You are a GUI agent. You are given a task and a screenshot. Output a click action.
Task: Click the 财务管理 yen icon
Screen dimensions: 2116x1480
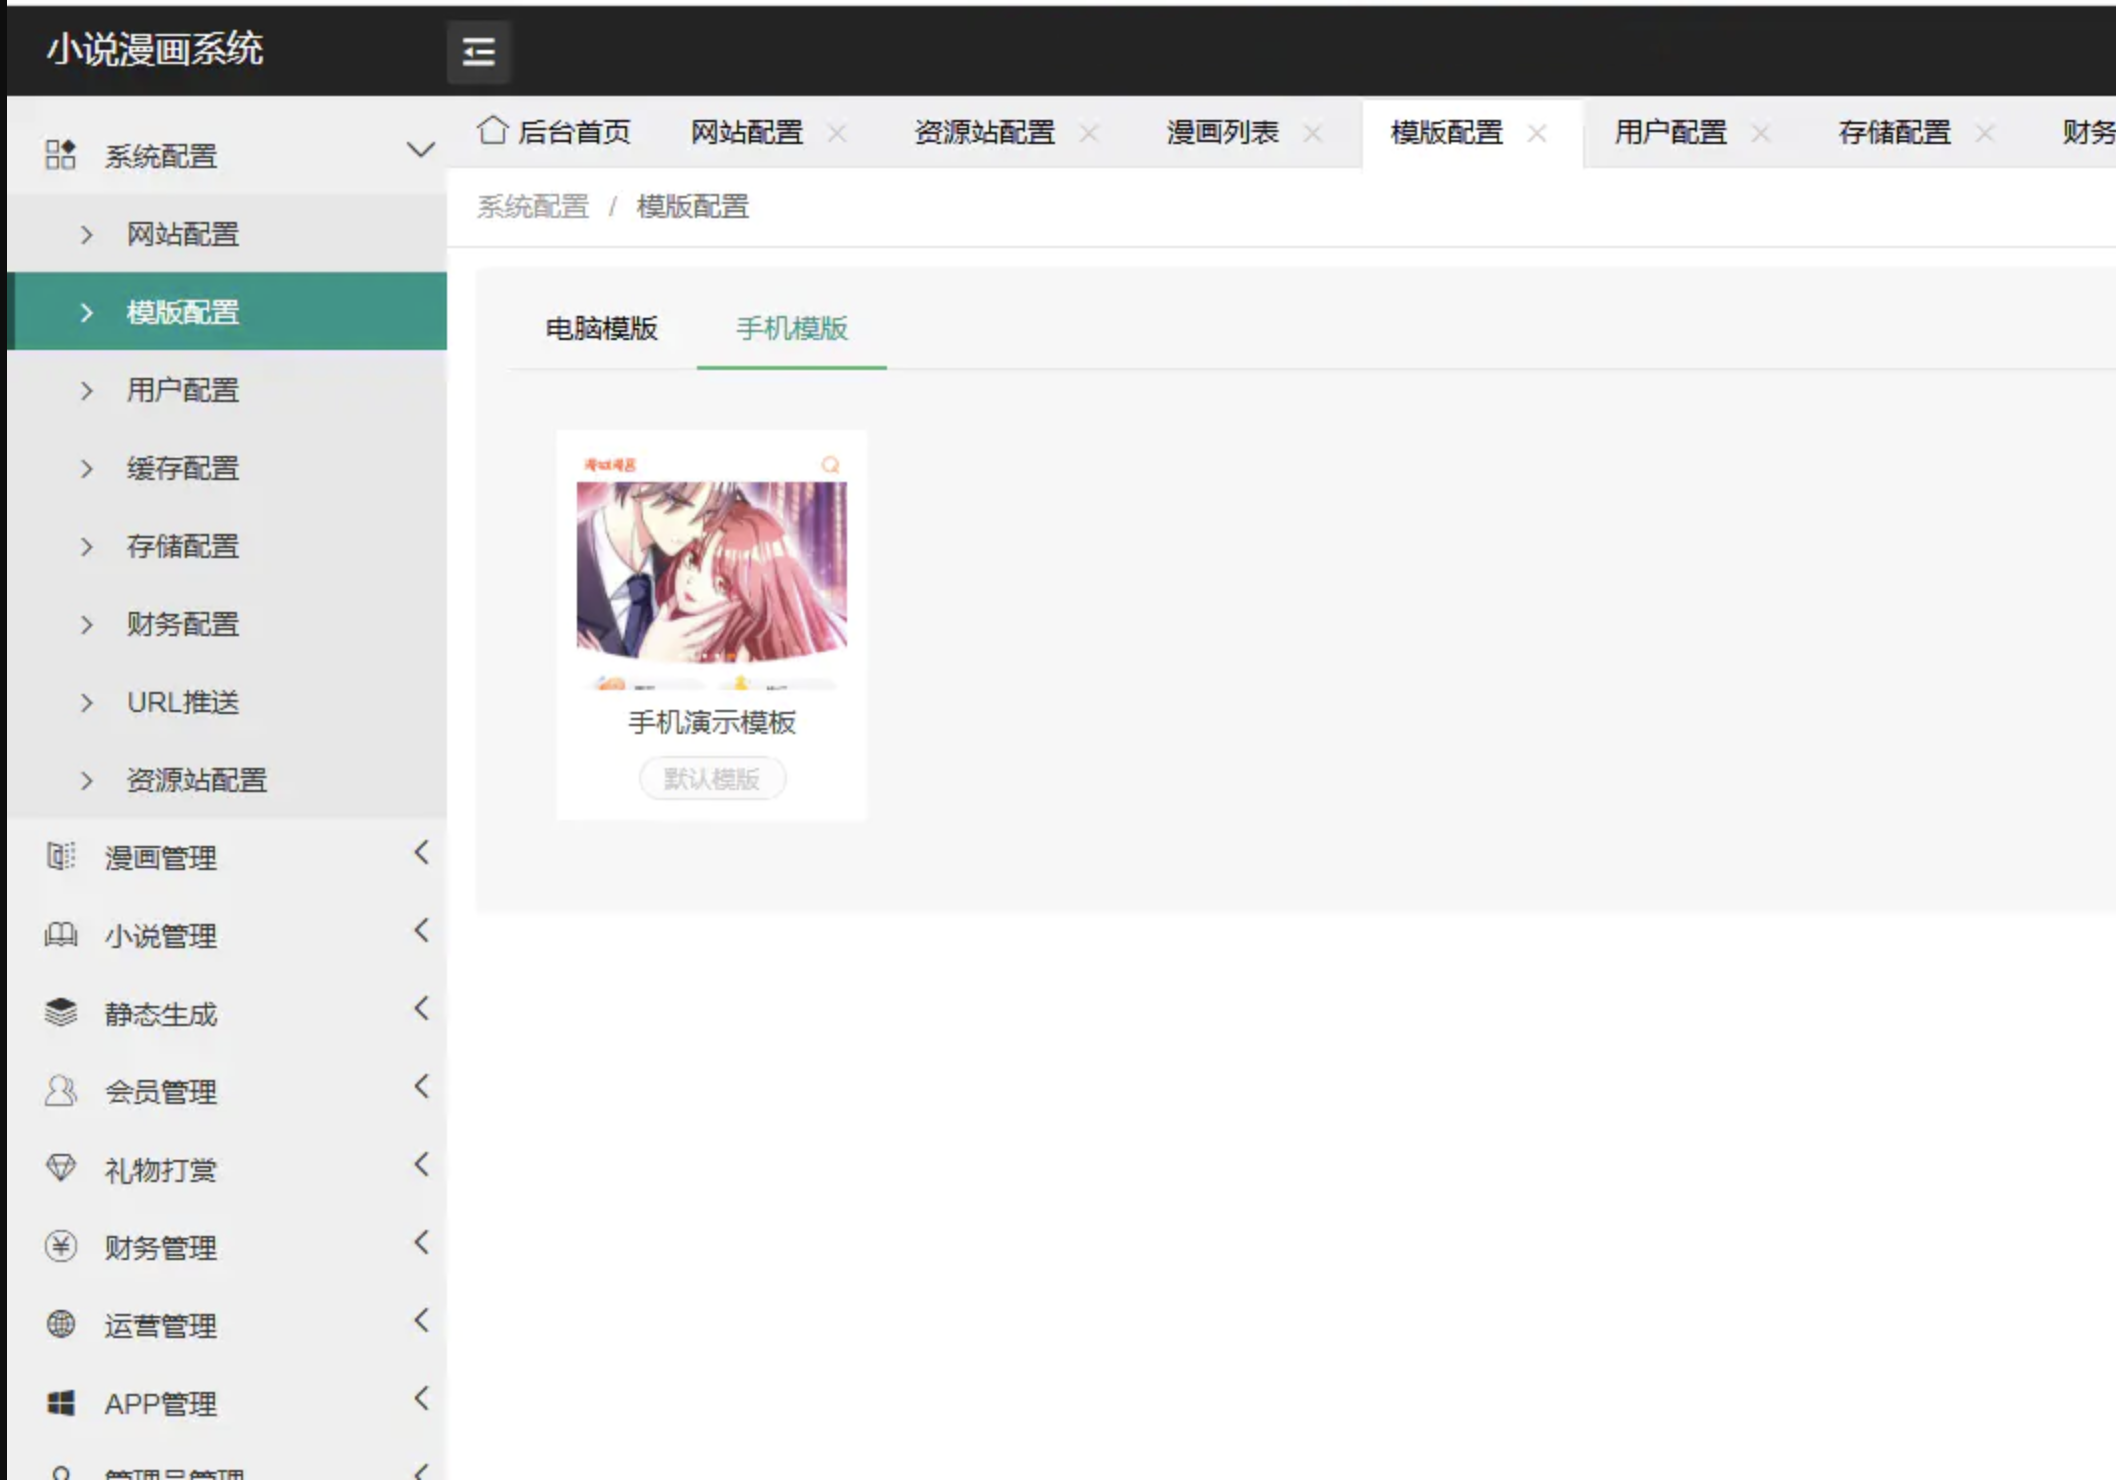click(60, 1246)
